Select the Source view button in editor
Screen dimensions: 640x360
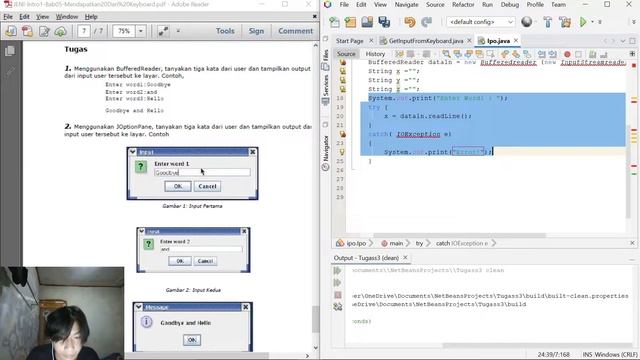tap(346, 54)
